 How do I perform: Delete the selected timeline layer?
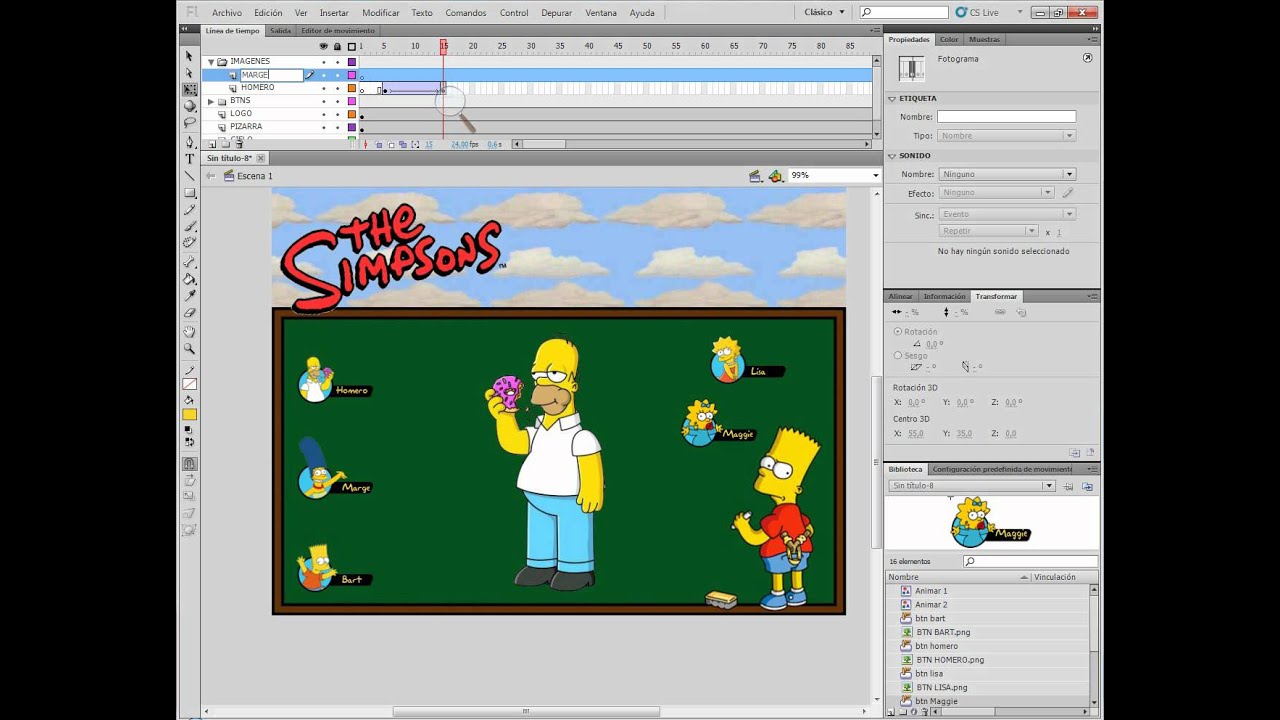pos(239,144)
